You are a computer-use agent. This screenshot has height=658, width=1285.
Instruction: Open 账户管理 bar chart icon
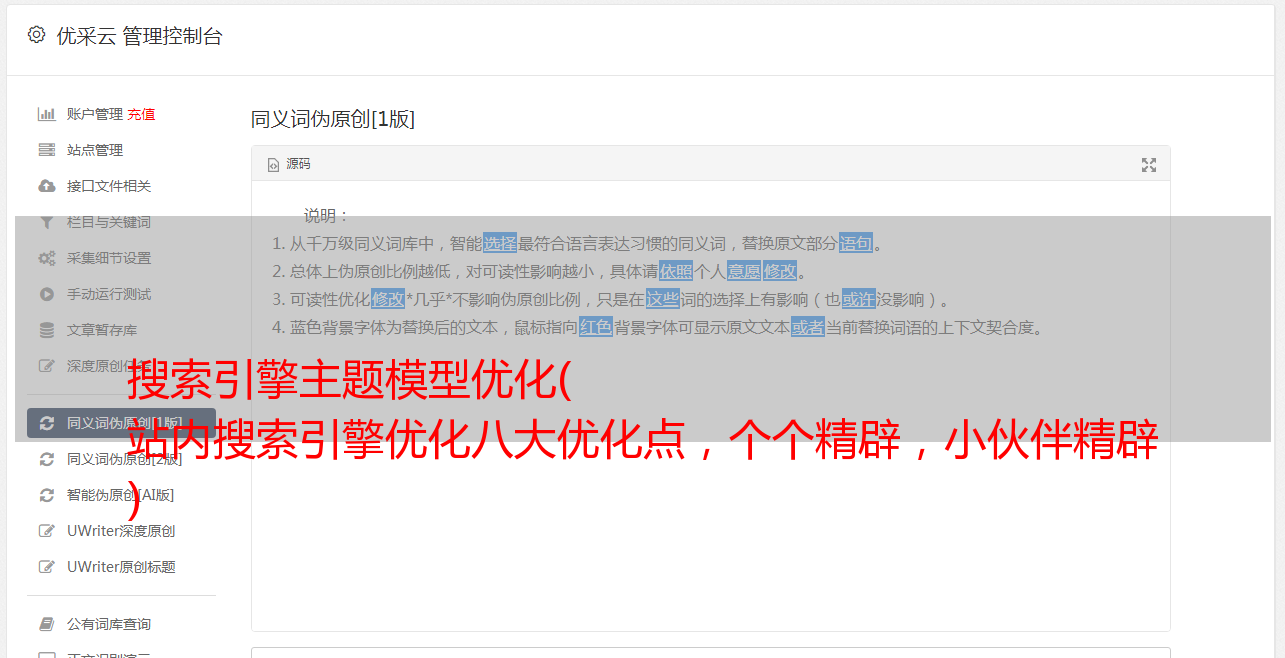coord(46,114)
